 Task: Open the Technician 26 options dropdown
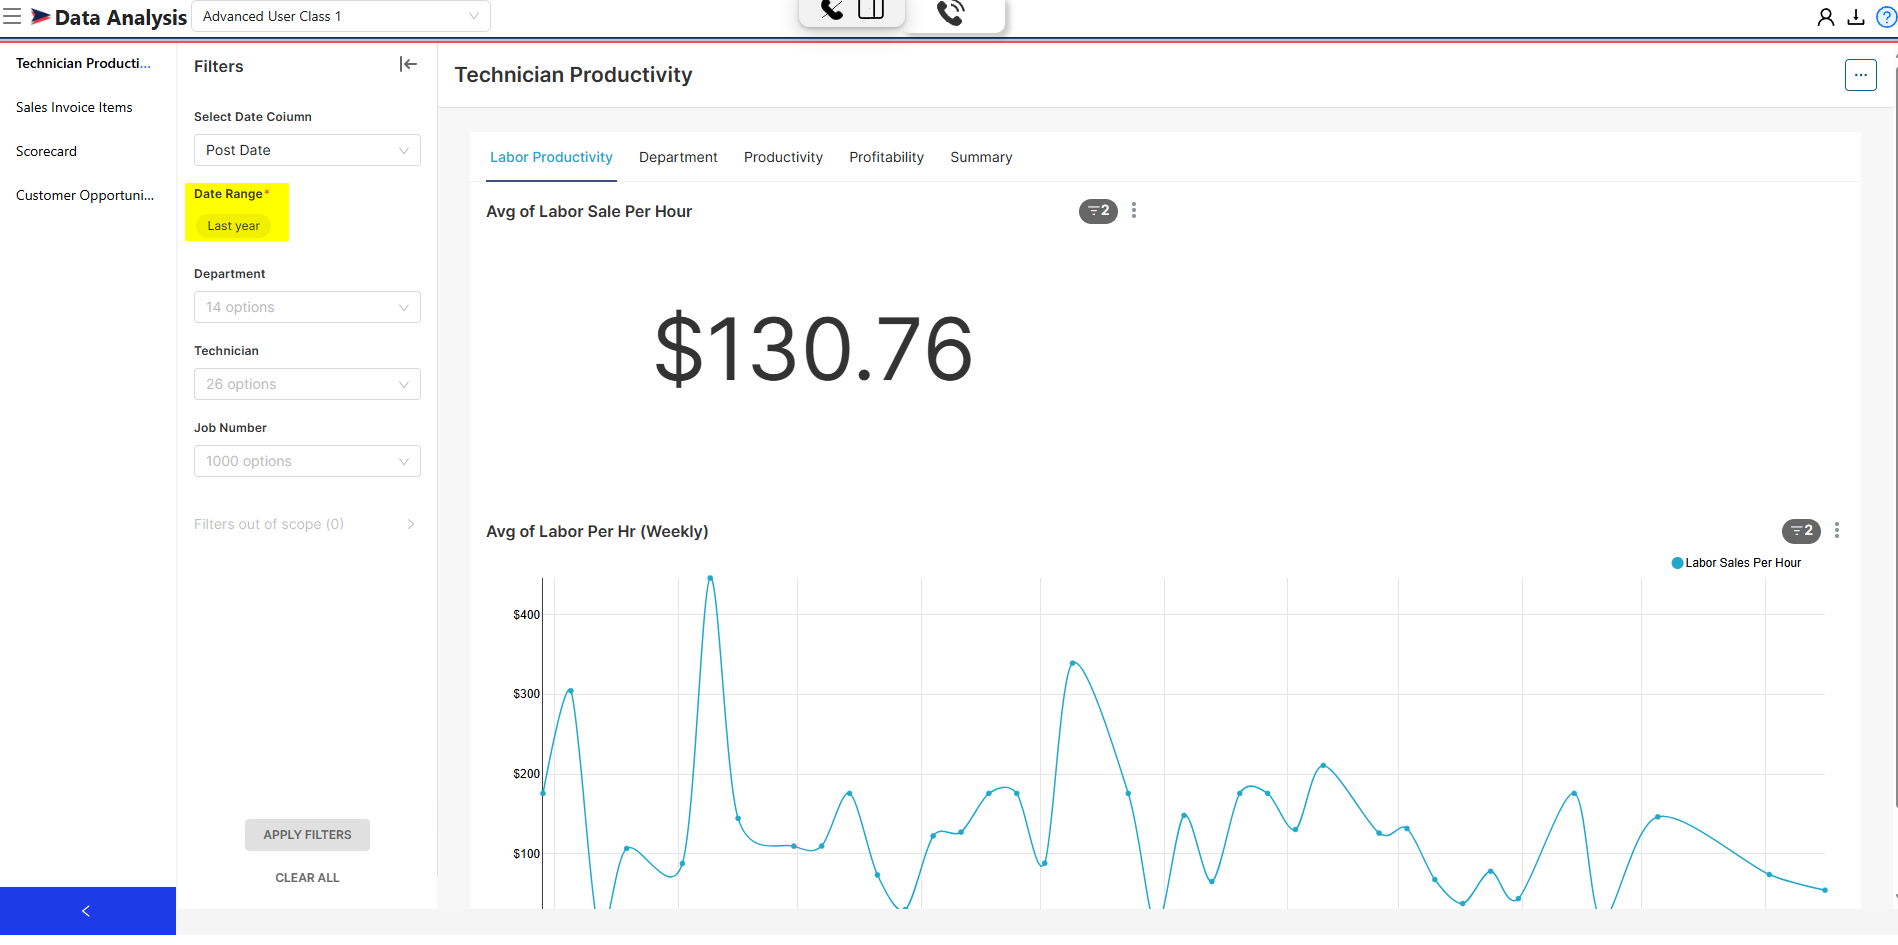(307, 384)
